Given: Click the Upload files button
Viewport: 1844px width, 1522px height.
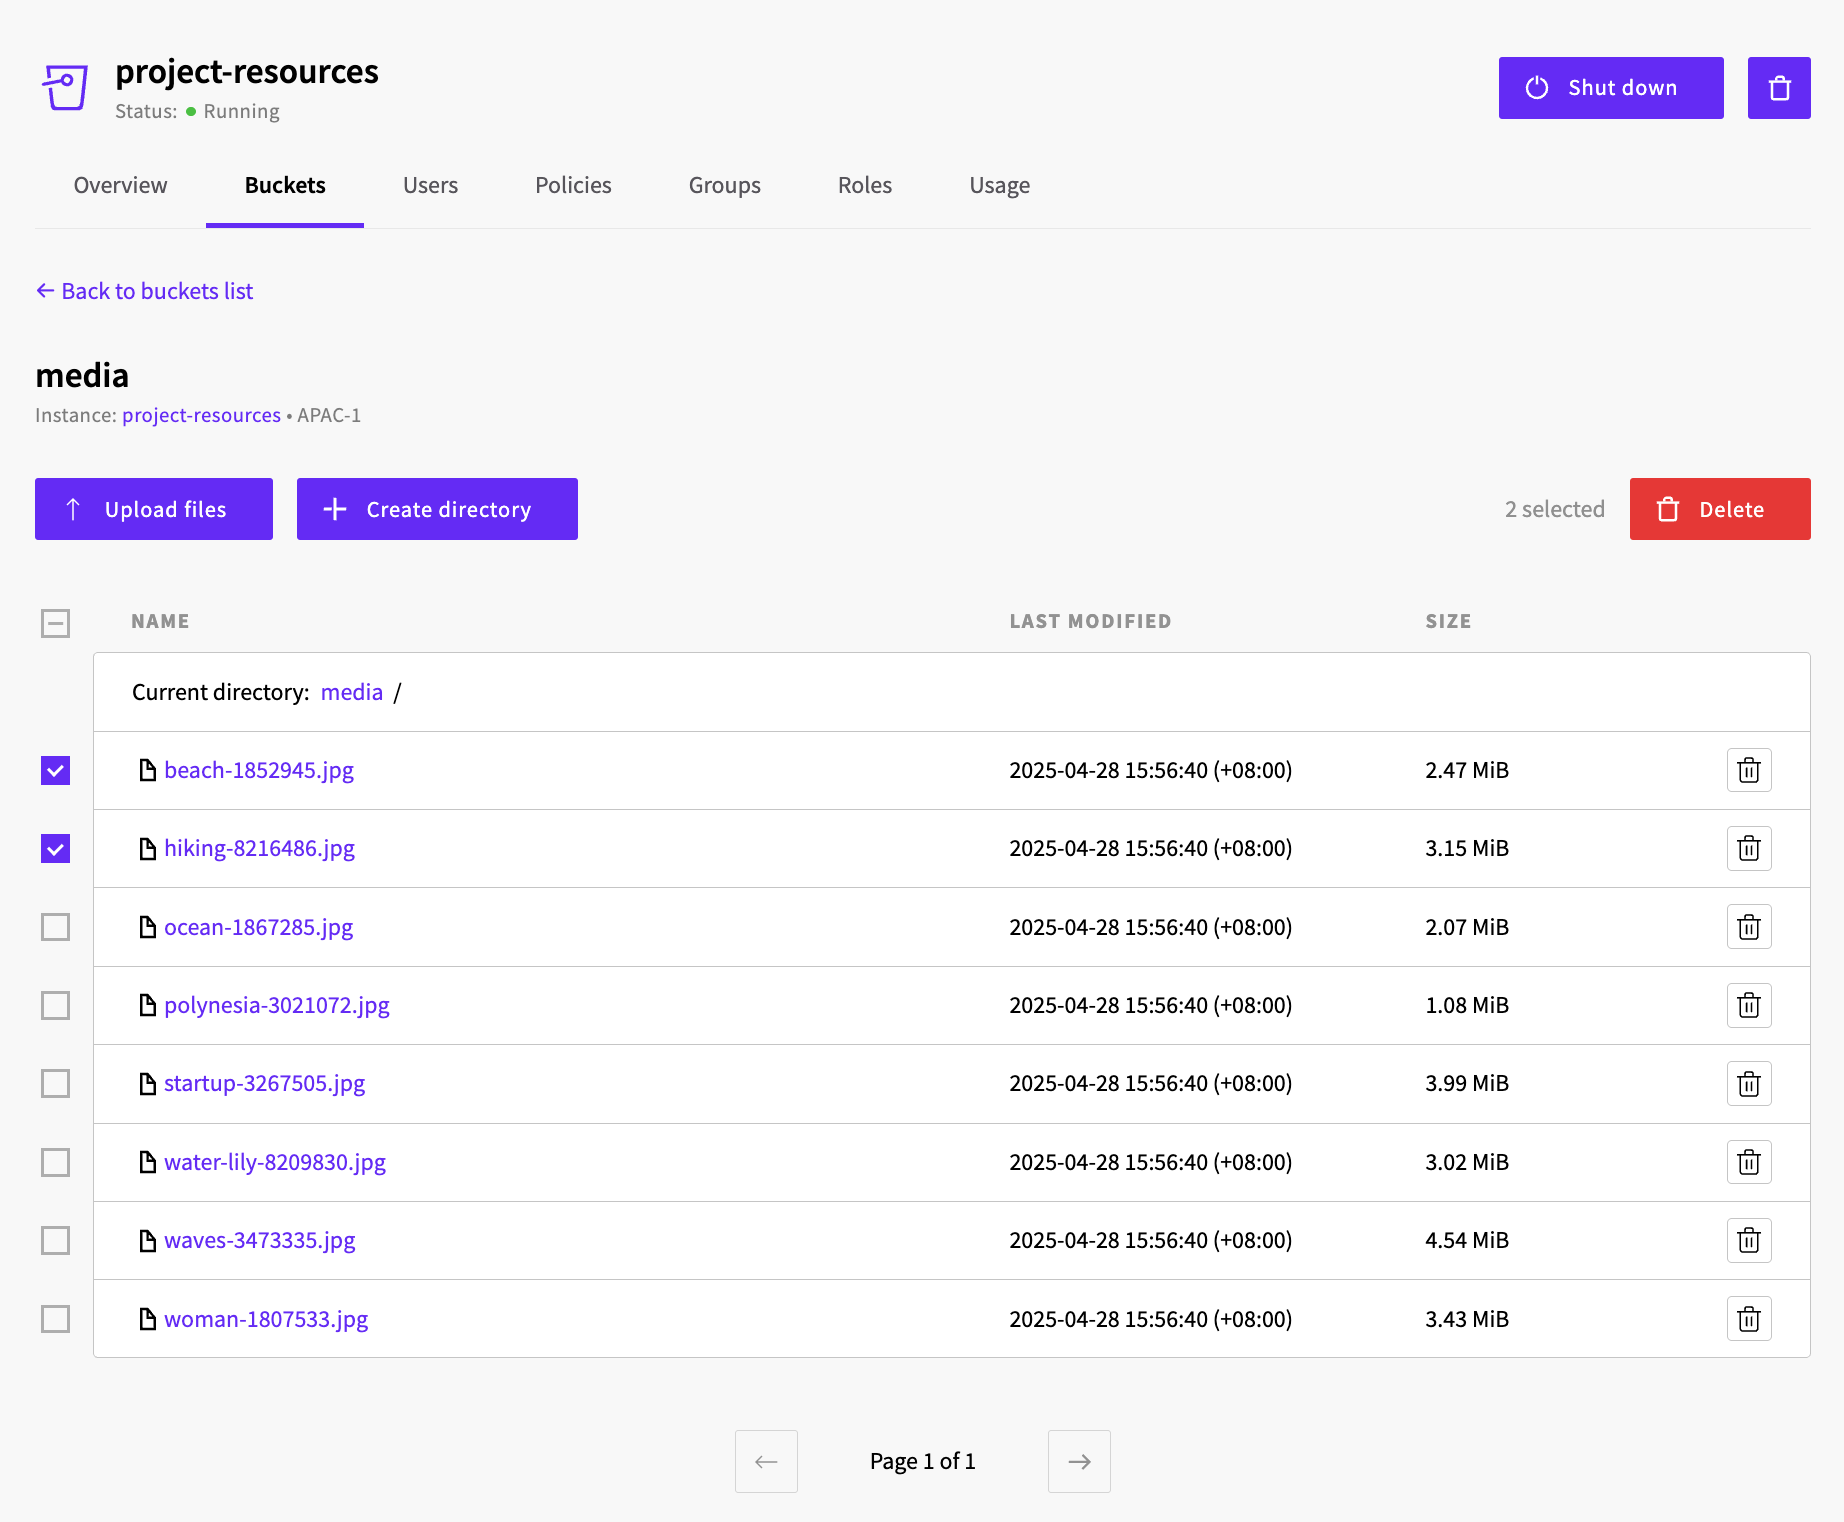Looking at the screenshot, I should tap(154, 509).
